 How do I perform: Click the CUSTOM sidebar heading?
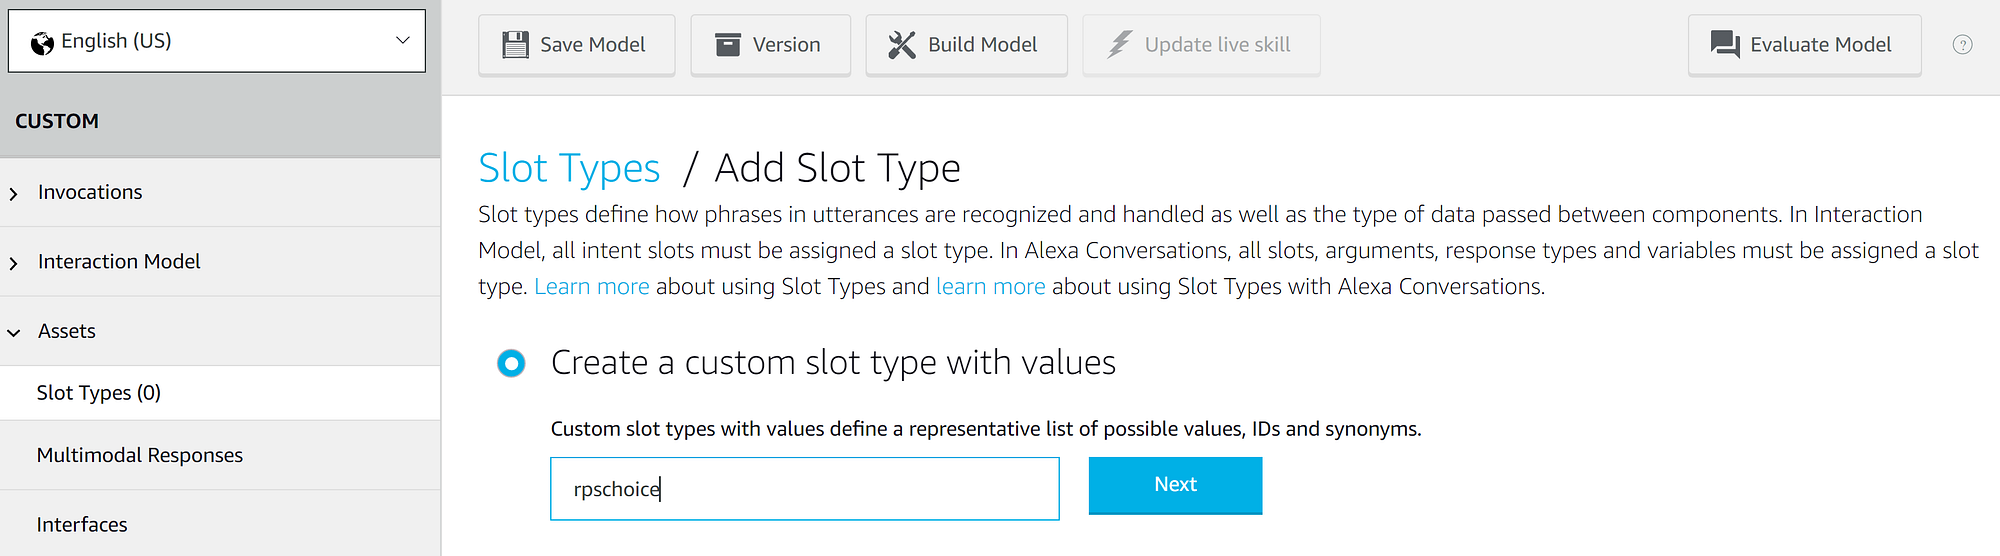pyautogui.click(x=57, y=121)
